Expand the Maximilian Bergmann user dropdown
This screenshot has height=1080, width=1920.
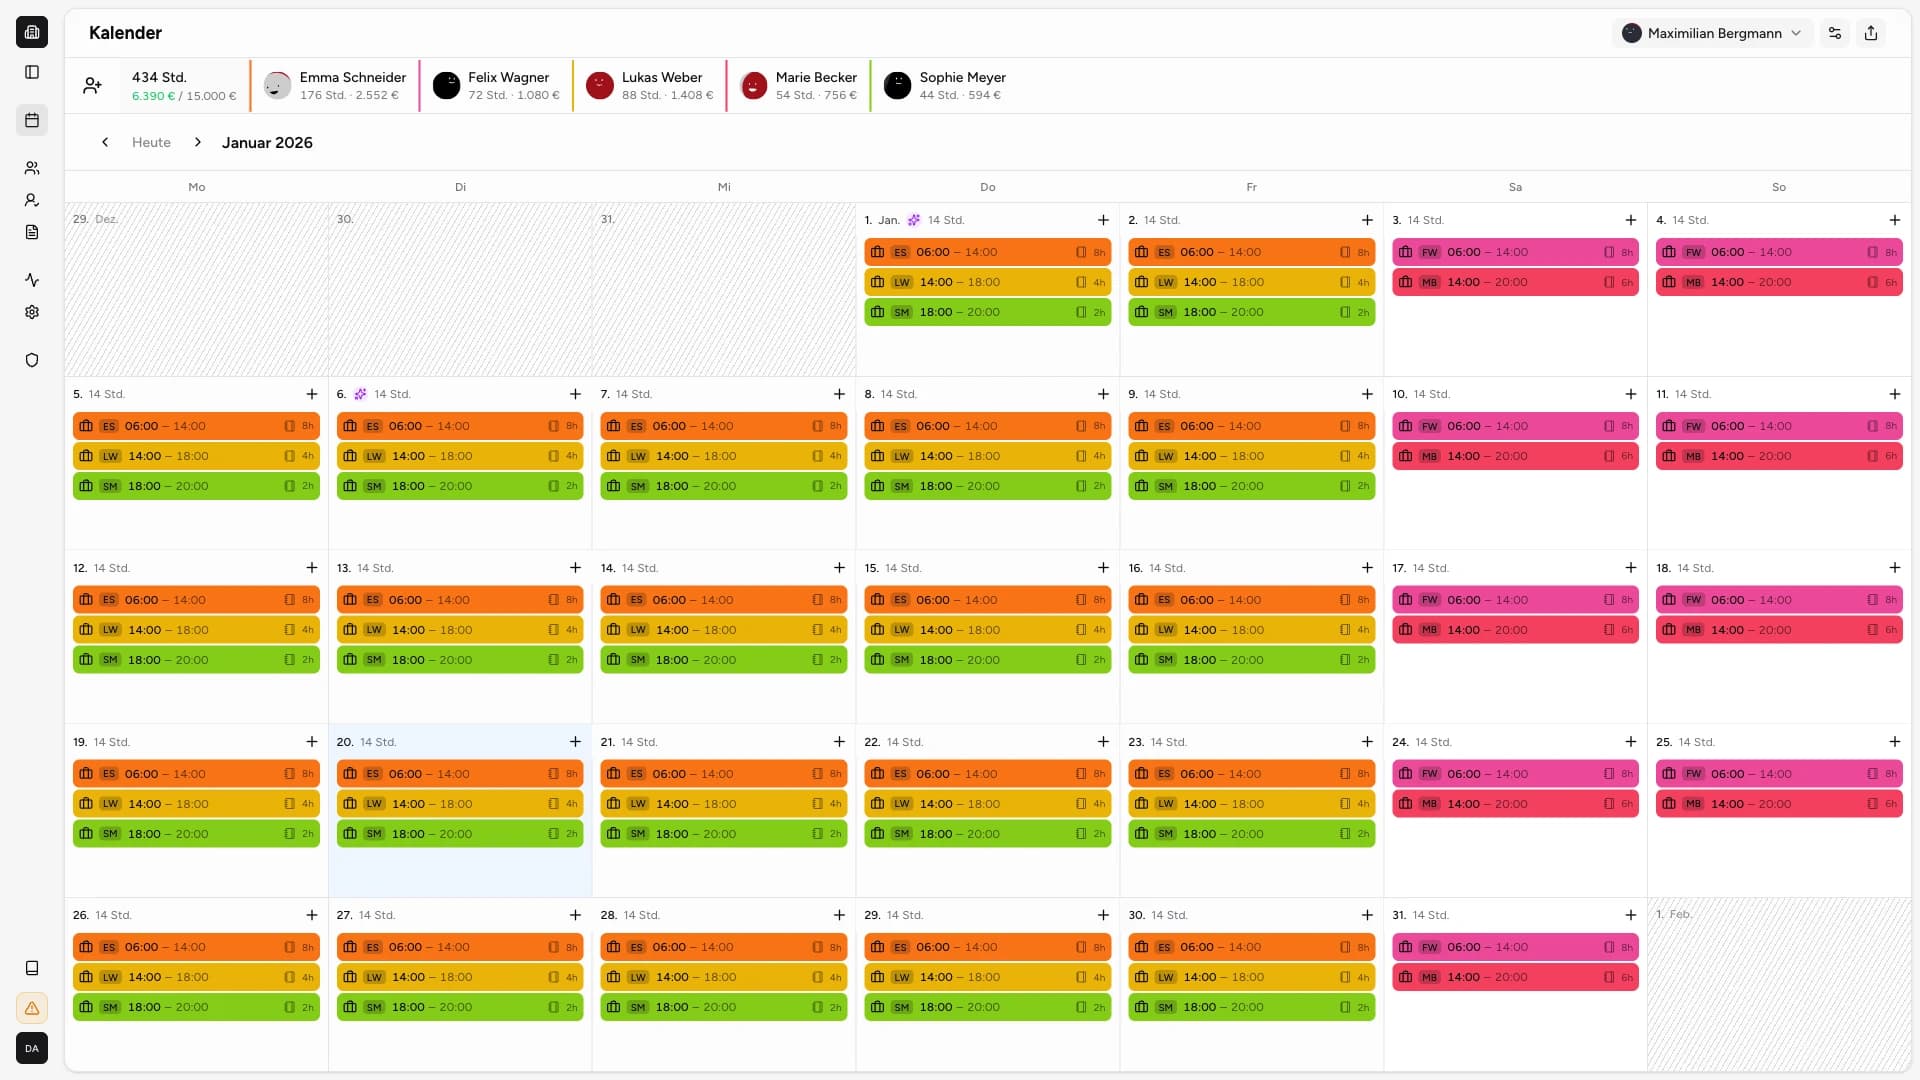pyautogui.click(x=1712, y=33)
